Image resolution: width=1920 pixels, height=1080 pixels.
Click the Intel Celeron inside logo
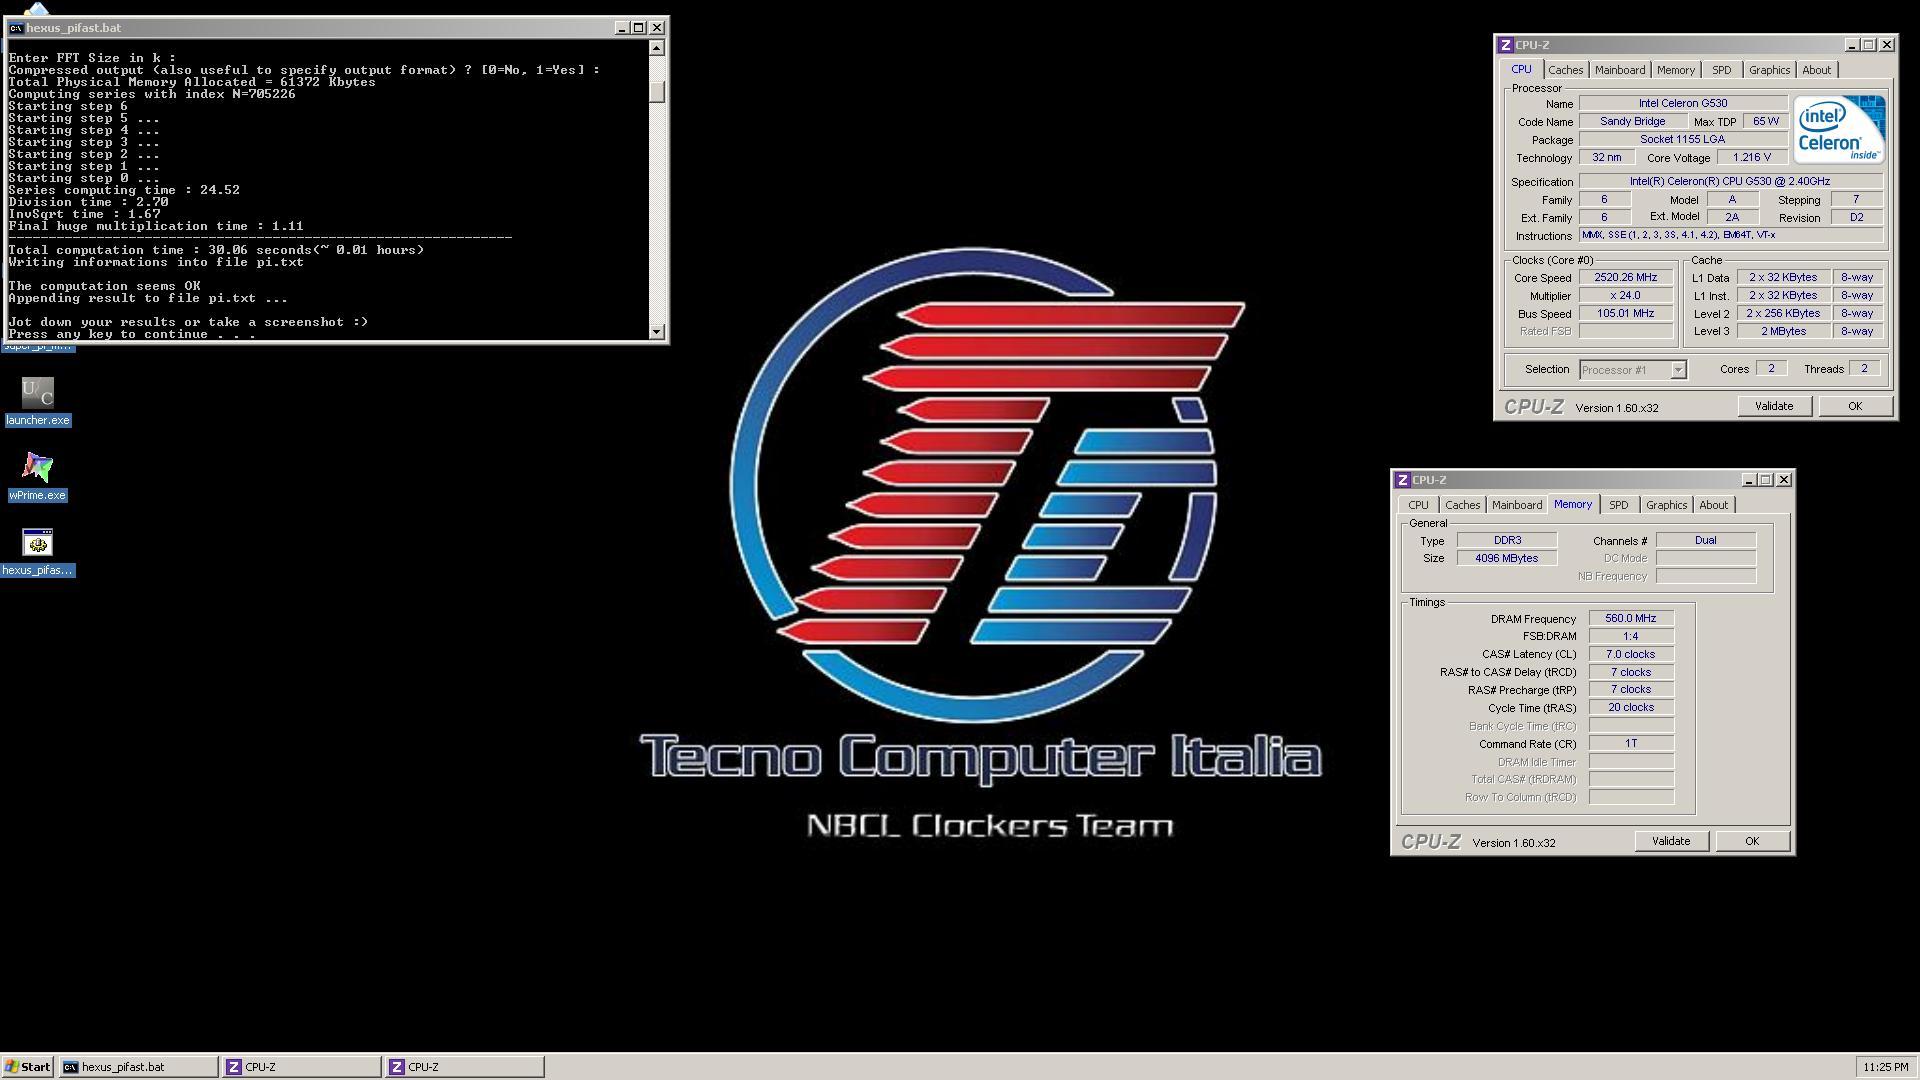(x=1838, y=129)
